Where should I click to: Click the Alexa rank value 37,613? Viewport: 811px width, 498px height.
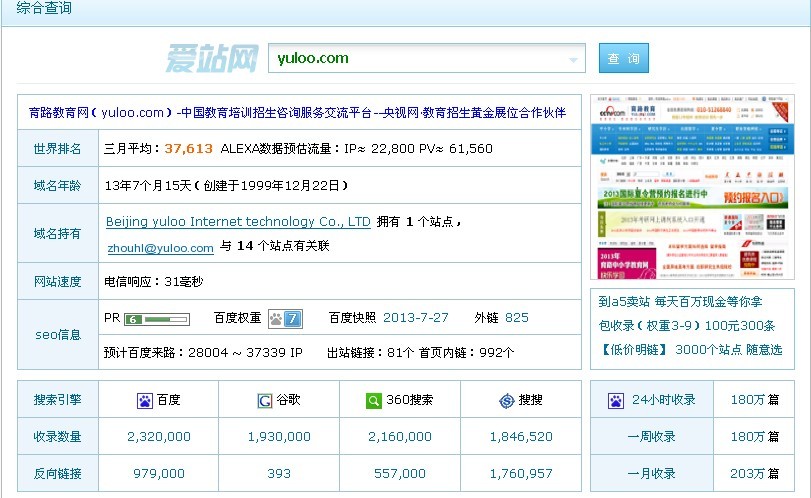(189, 148)
